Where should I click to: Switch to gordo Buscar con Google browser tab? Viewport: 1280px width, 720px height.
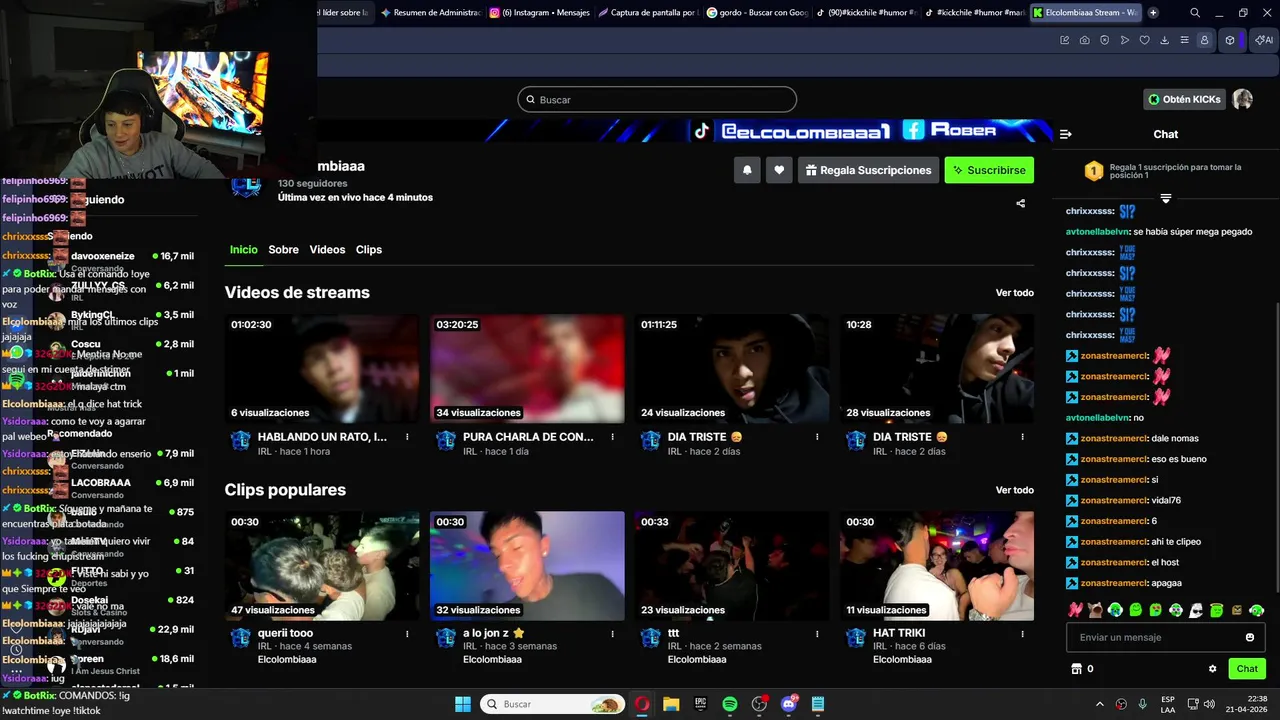click(x=756, y=13)
